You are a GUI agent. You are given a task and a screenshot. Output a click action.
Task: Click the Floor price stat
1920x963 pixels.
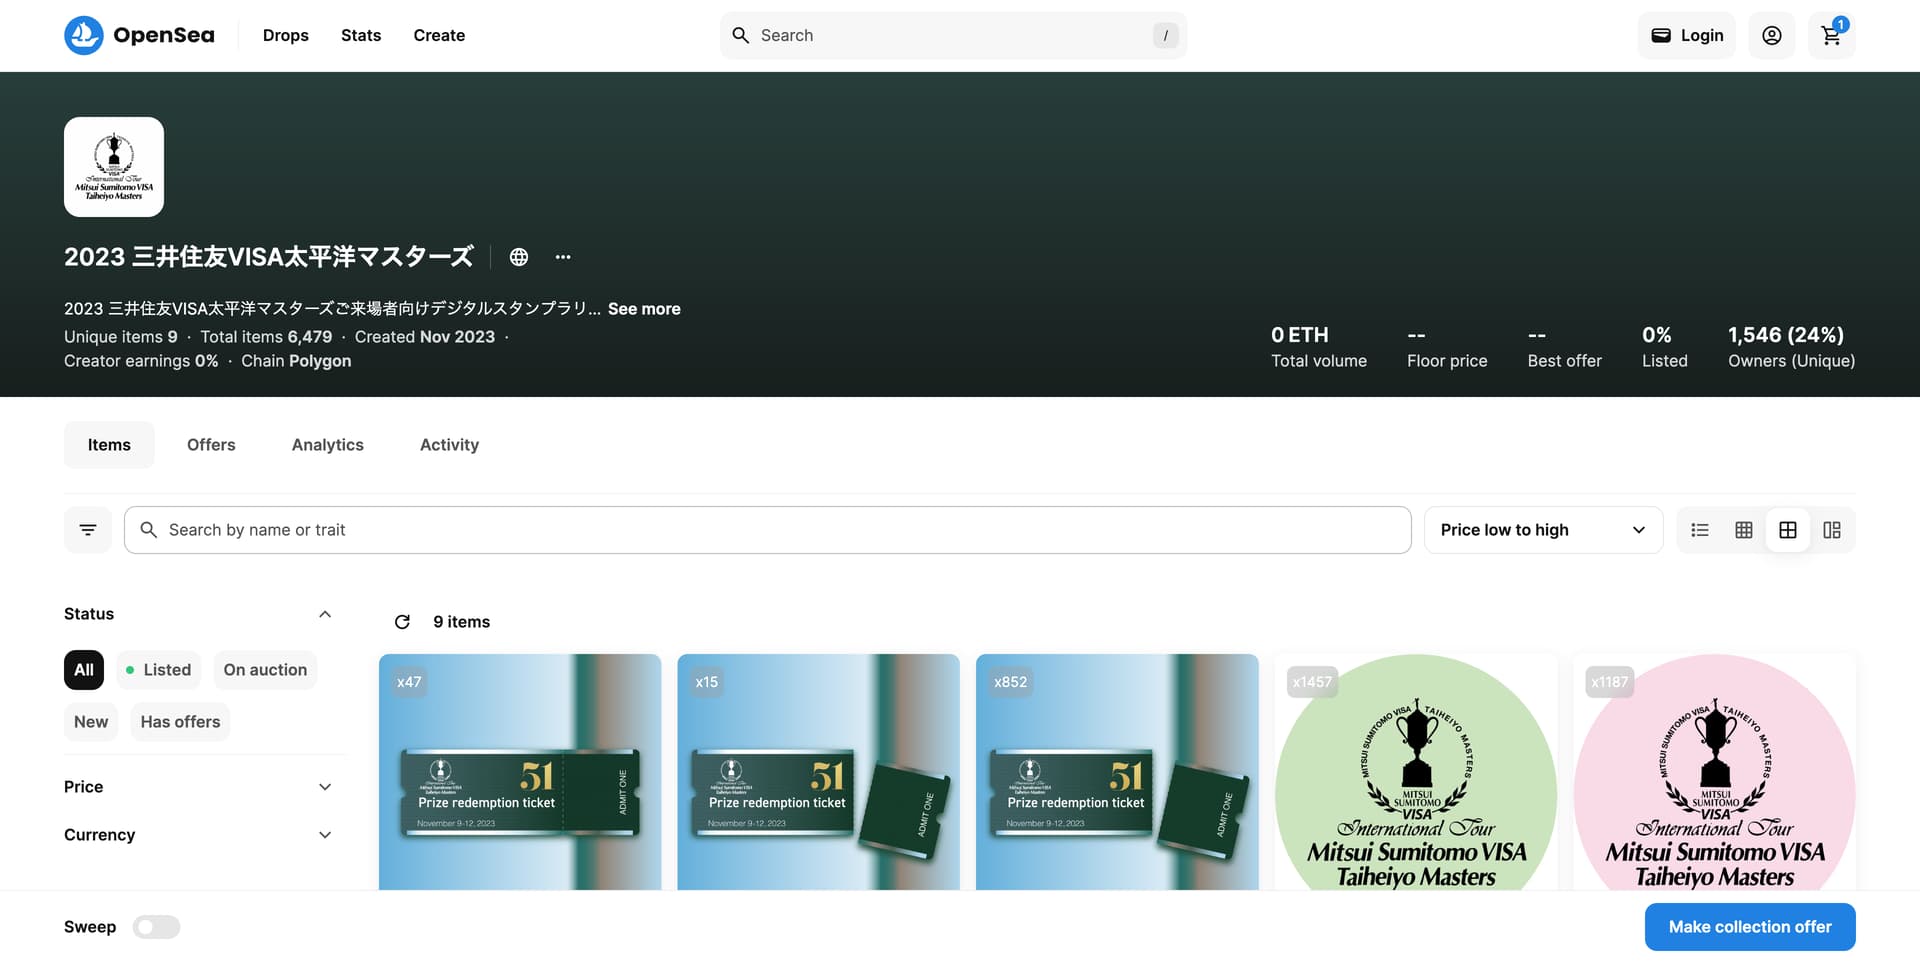point(1447,347)
